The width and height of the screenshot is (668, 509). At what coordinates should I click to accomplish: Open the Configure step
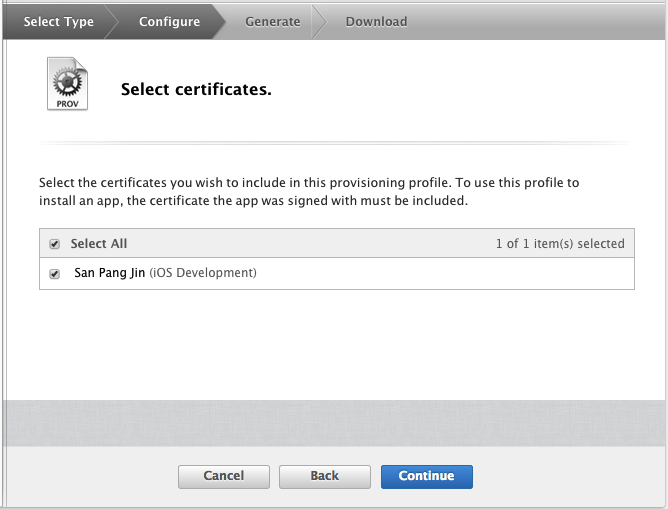coord(169,21)
